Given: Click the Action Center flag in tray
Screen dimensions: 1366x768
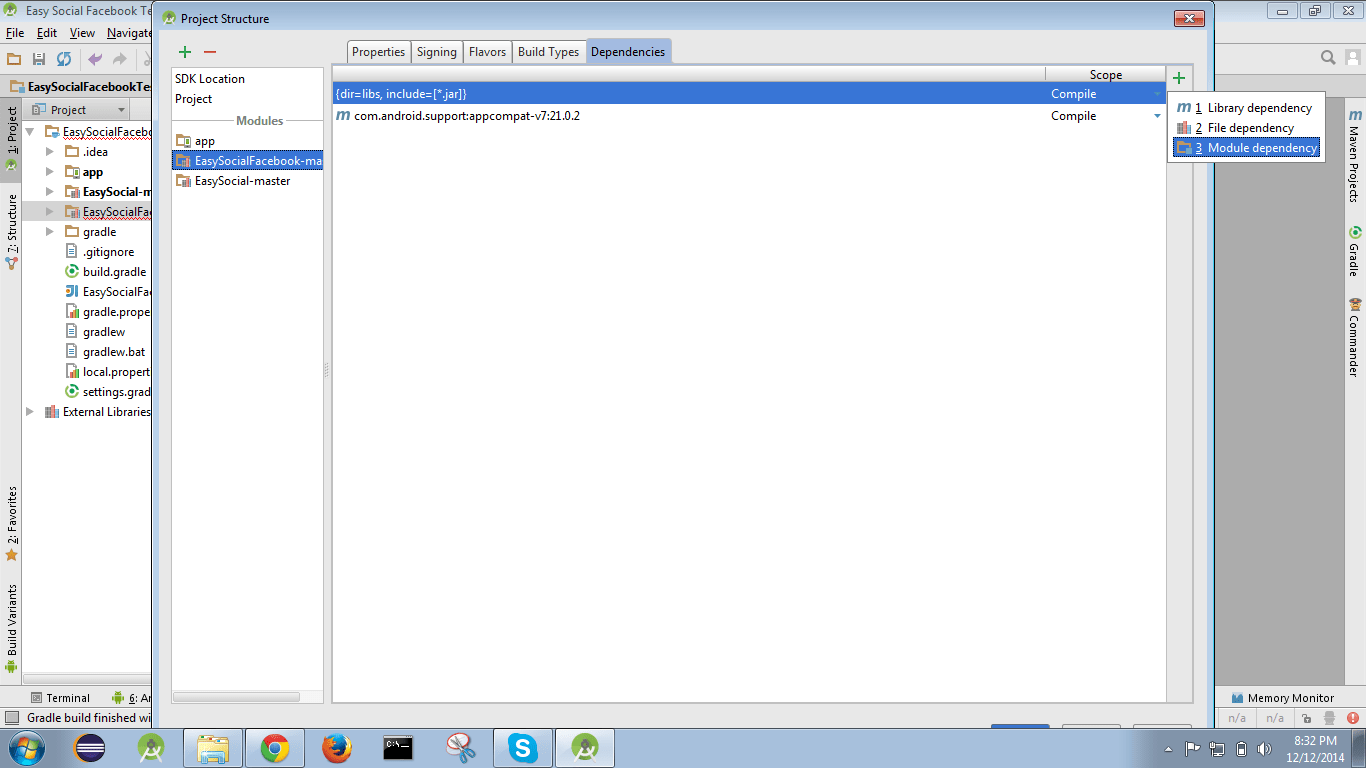Looking at the screenshot, I should 1192,748.
